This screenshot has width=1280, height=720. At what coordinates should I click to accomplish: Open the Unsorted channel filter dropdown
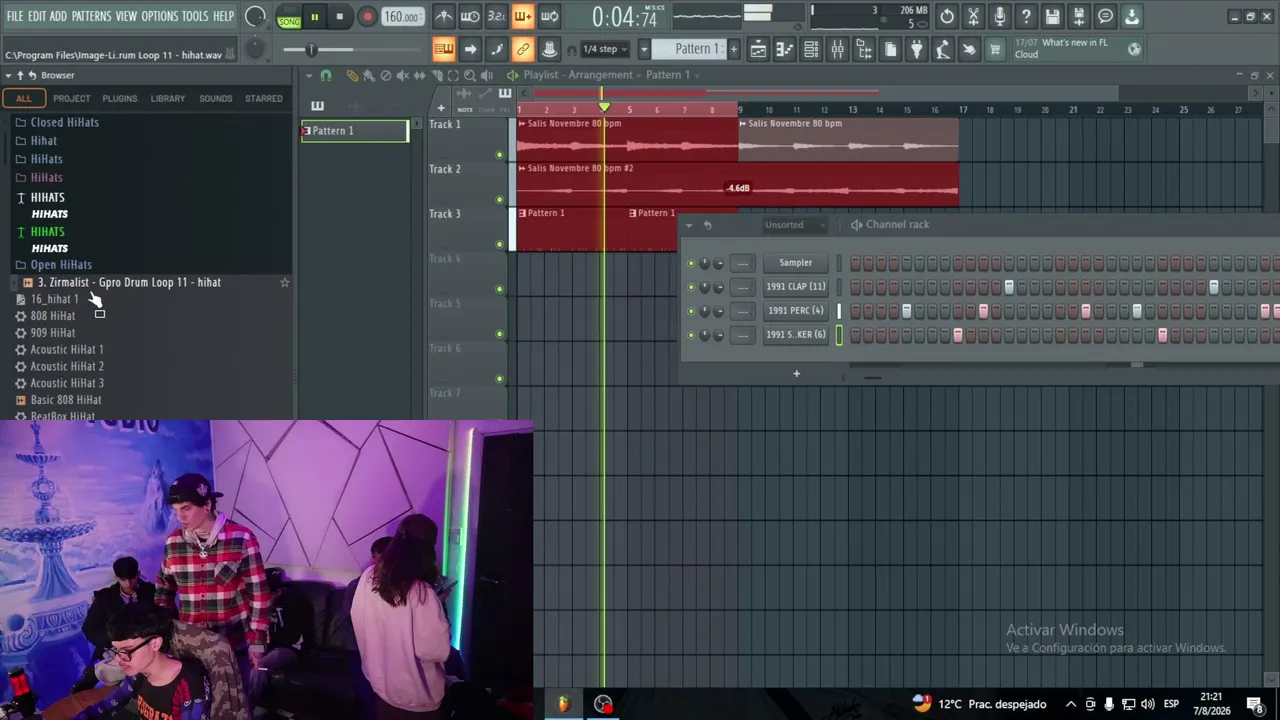(795, 225)
